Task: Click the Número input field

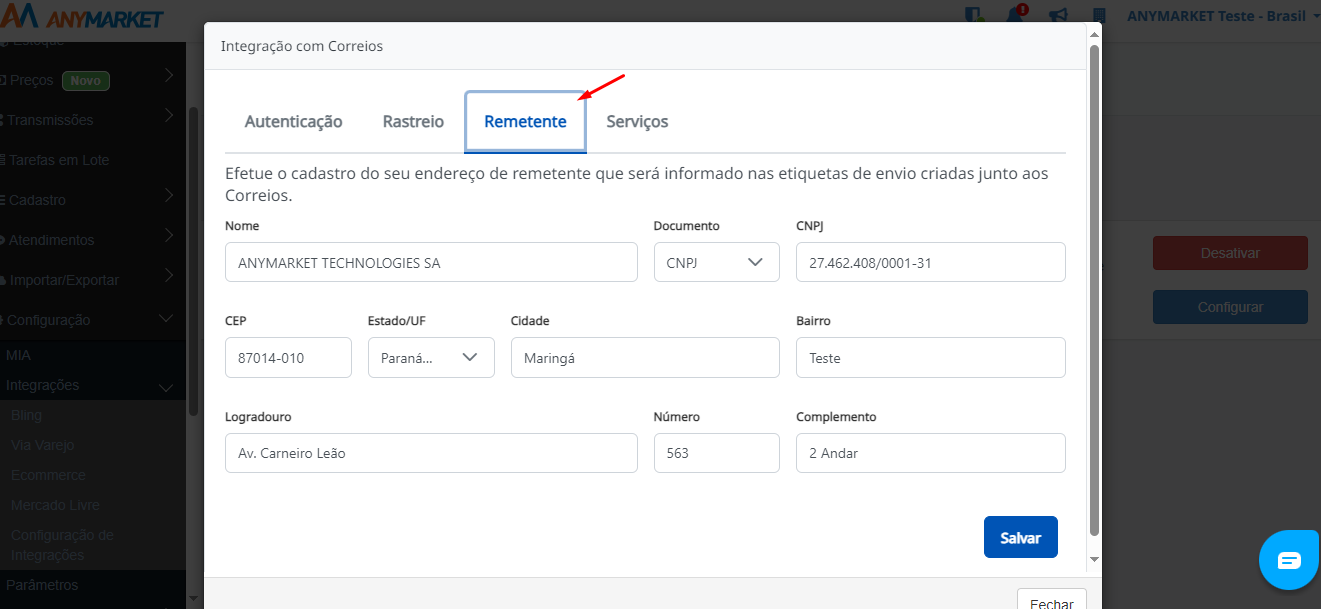Action: click(716, 453)
